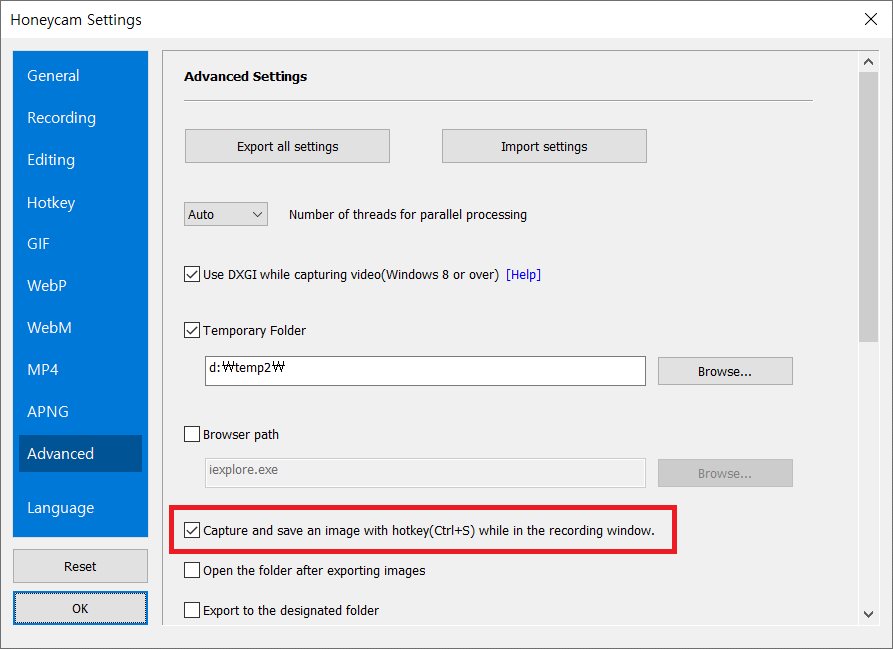This screenshot has height=649, width=893.
Task: Select the Editing tab in sidebar
Action: [x=51, y=160]
